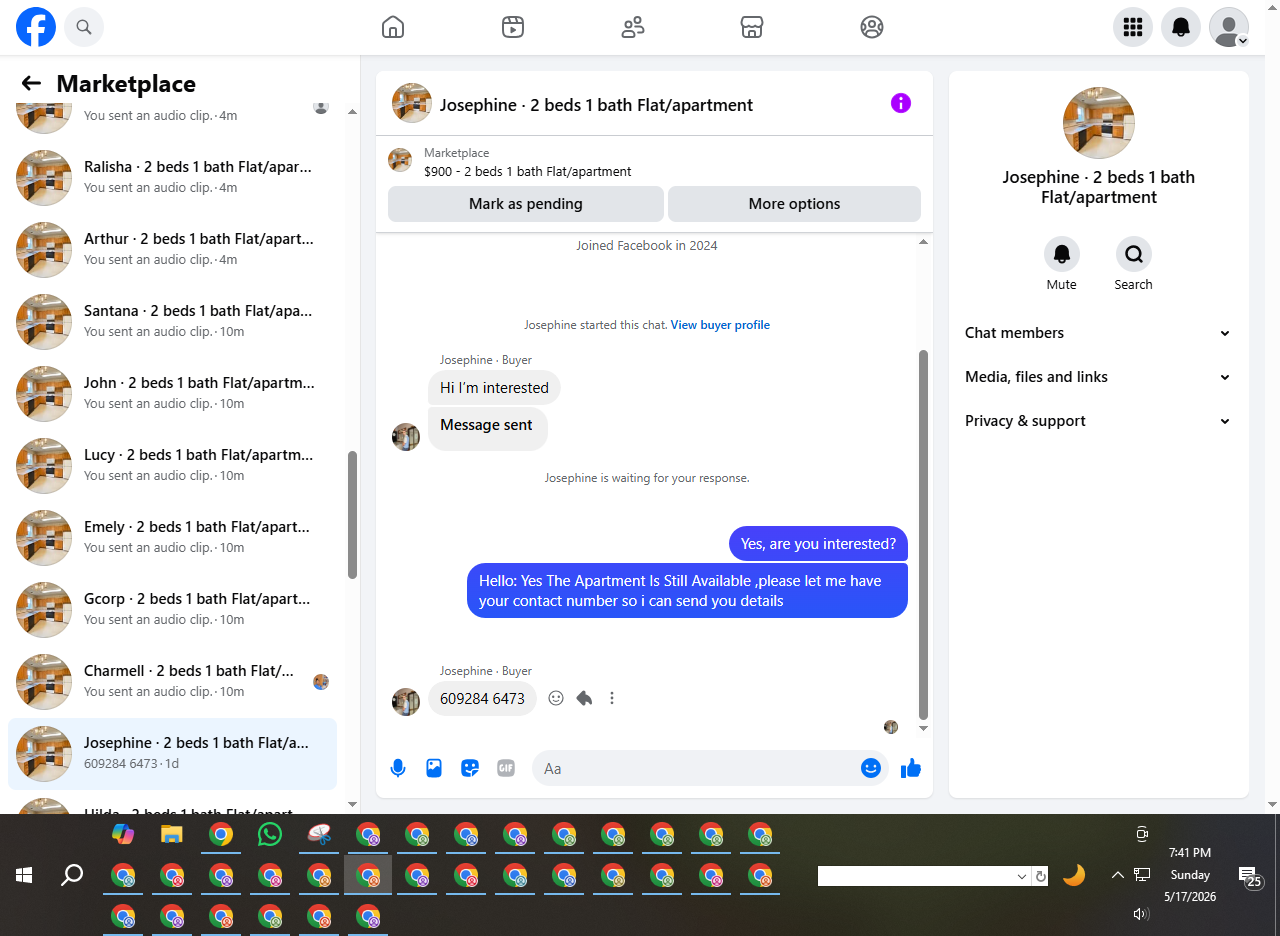1280x936 pixels.
Task: Open the Santana conversation
Action: coord(172,322)
